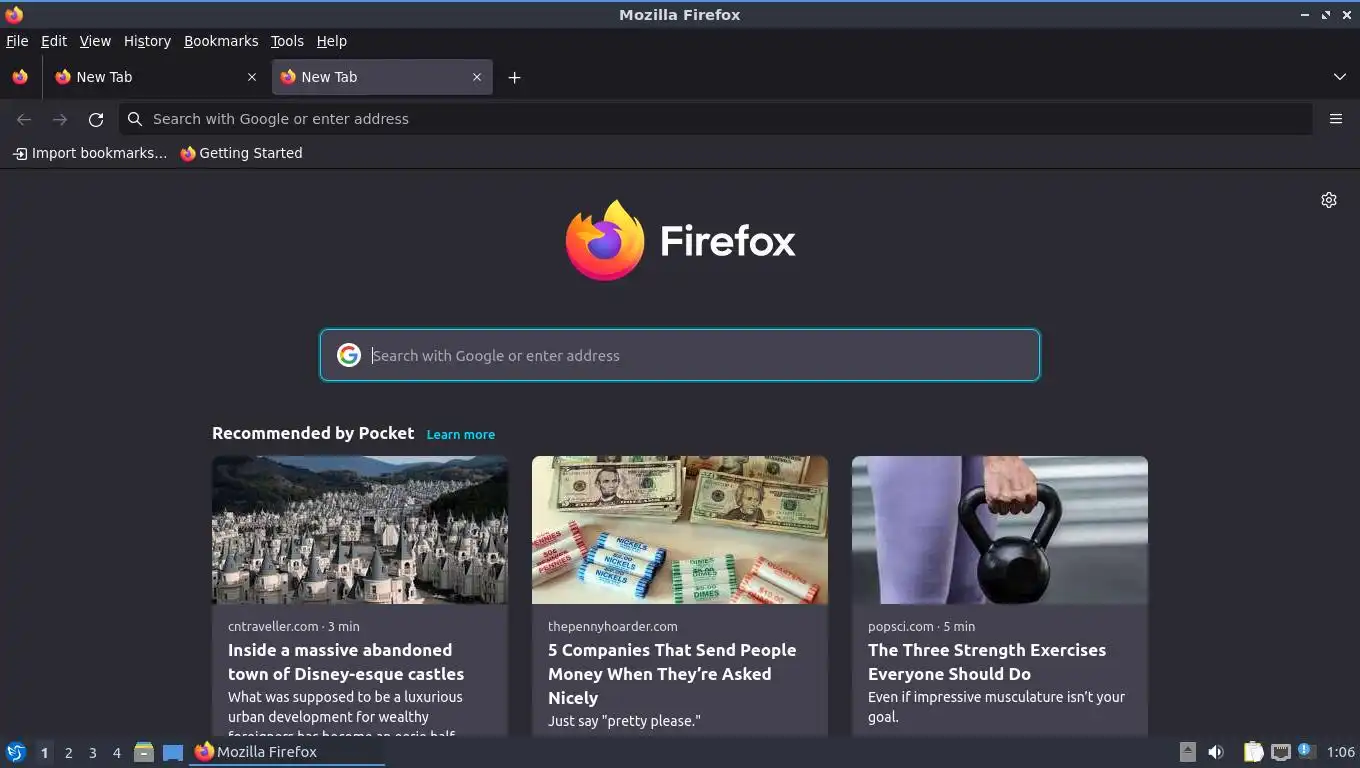Open the kettlebell article thumbnail
The width and height of the screenshot is (1360, 768).
pyautogui.click(x=1000, y=530)
